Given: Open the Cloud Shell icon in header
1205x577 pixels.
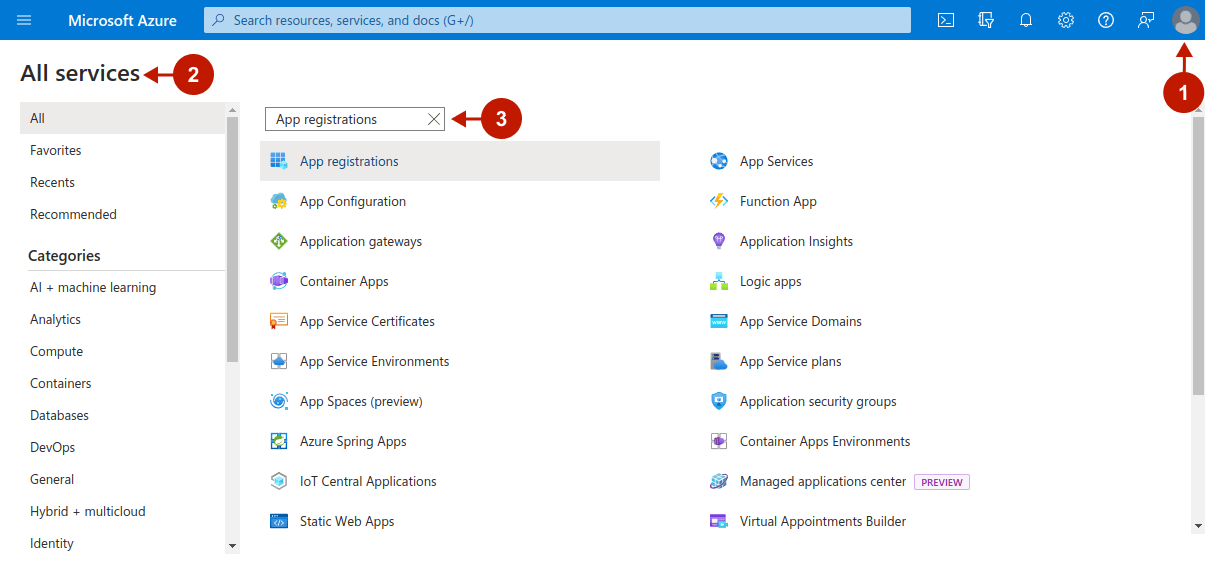Looking at the screenshot, I should (945, 20).
